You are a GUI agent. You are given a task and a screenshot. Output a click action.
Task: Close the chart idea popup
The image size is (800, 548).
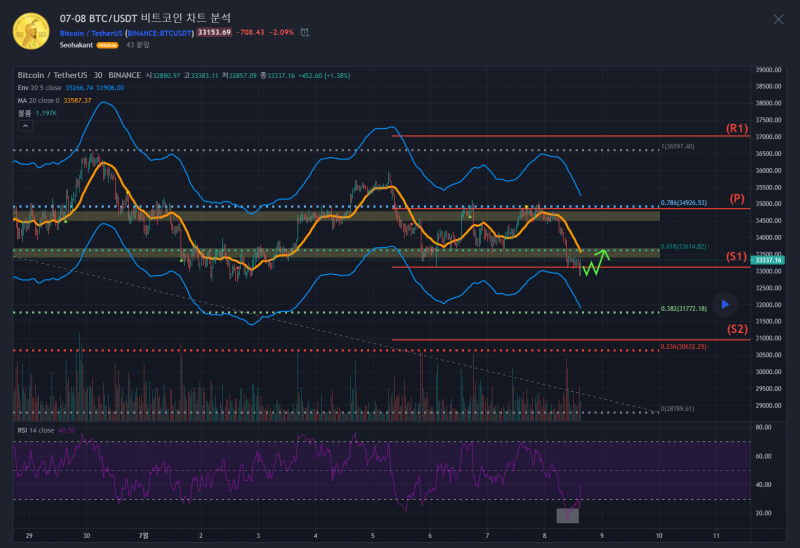[x=778, y=19]
